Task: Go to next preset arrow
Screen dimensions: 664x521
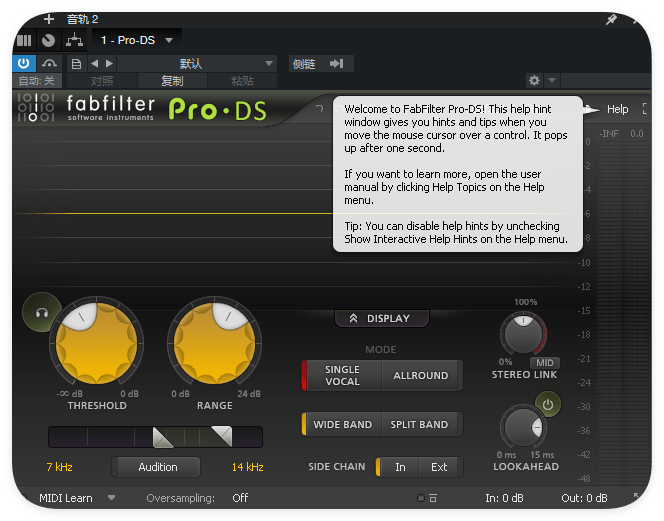Action: tap(109, 64)
